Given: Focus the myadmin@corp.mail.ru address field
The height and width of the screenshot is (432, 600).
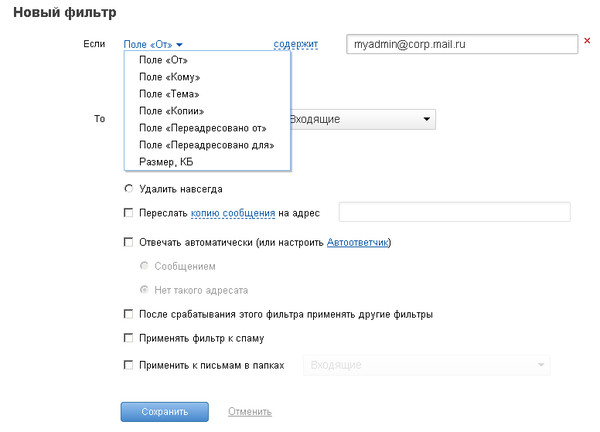Looking at the screenshot, I should 462,44.
